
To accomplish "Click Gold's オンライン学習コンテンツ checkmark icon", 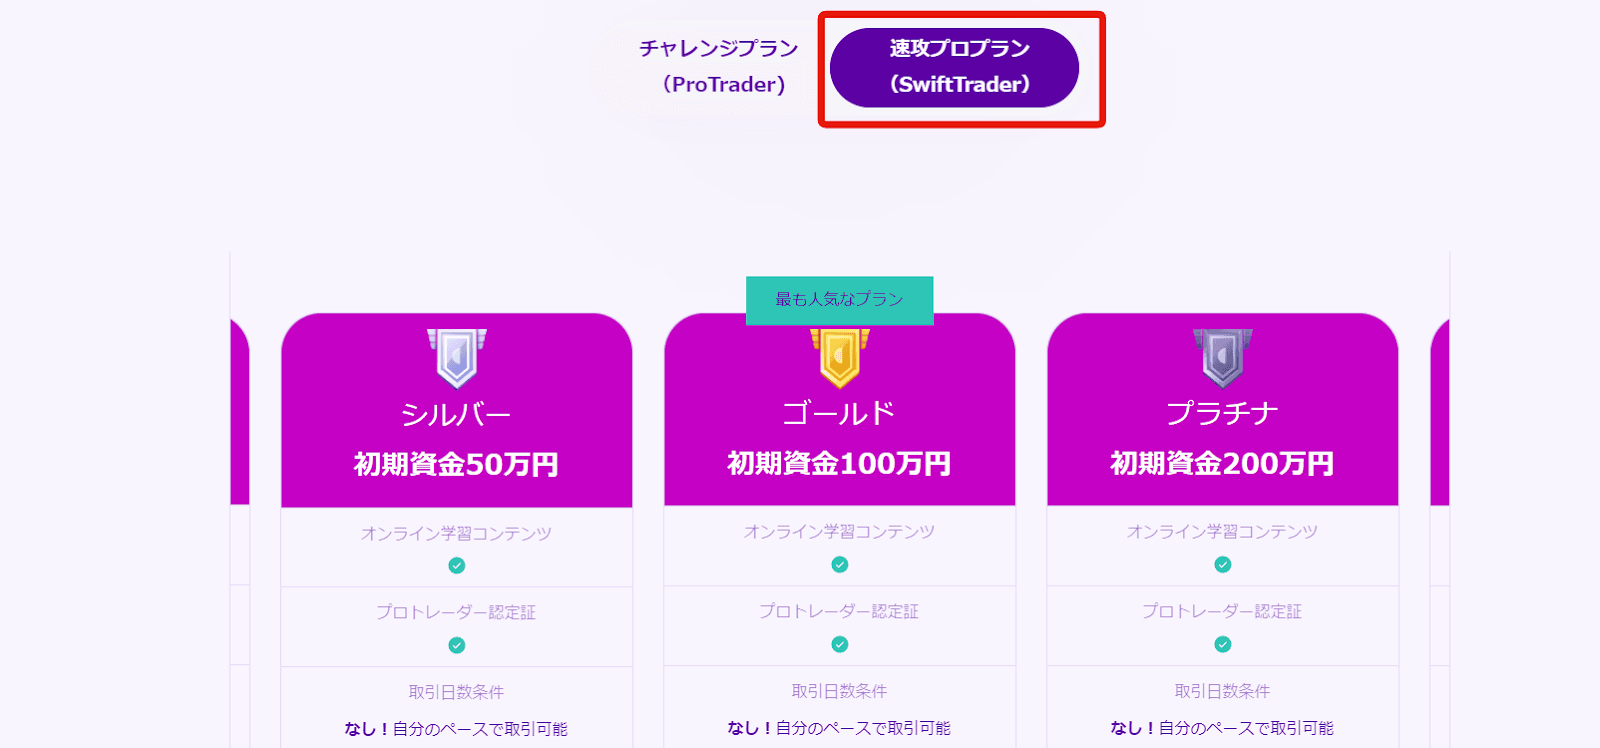I will 840,565.
